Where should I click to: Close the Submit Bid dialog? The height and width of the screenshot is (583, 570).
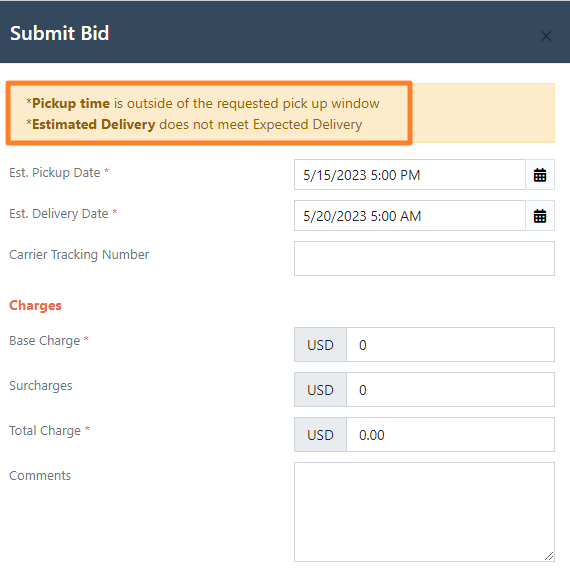[x=546, y=36]
